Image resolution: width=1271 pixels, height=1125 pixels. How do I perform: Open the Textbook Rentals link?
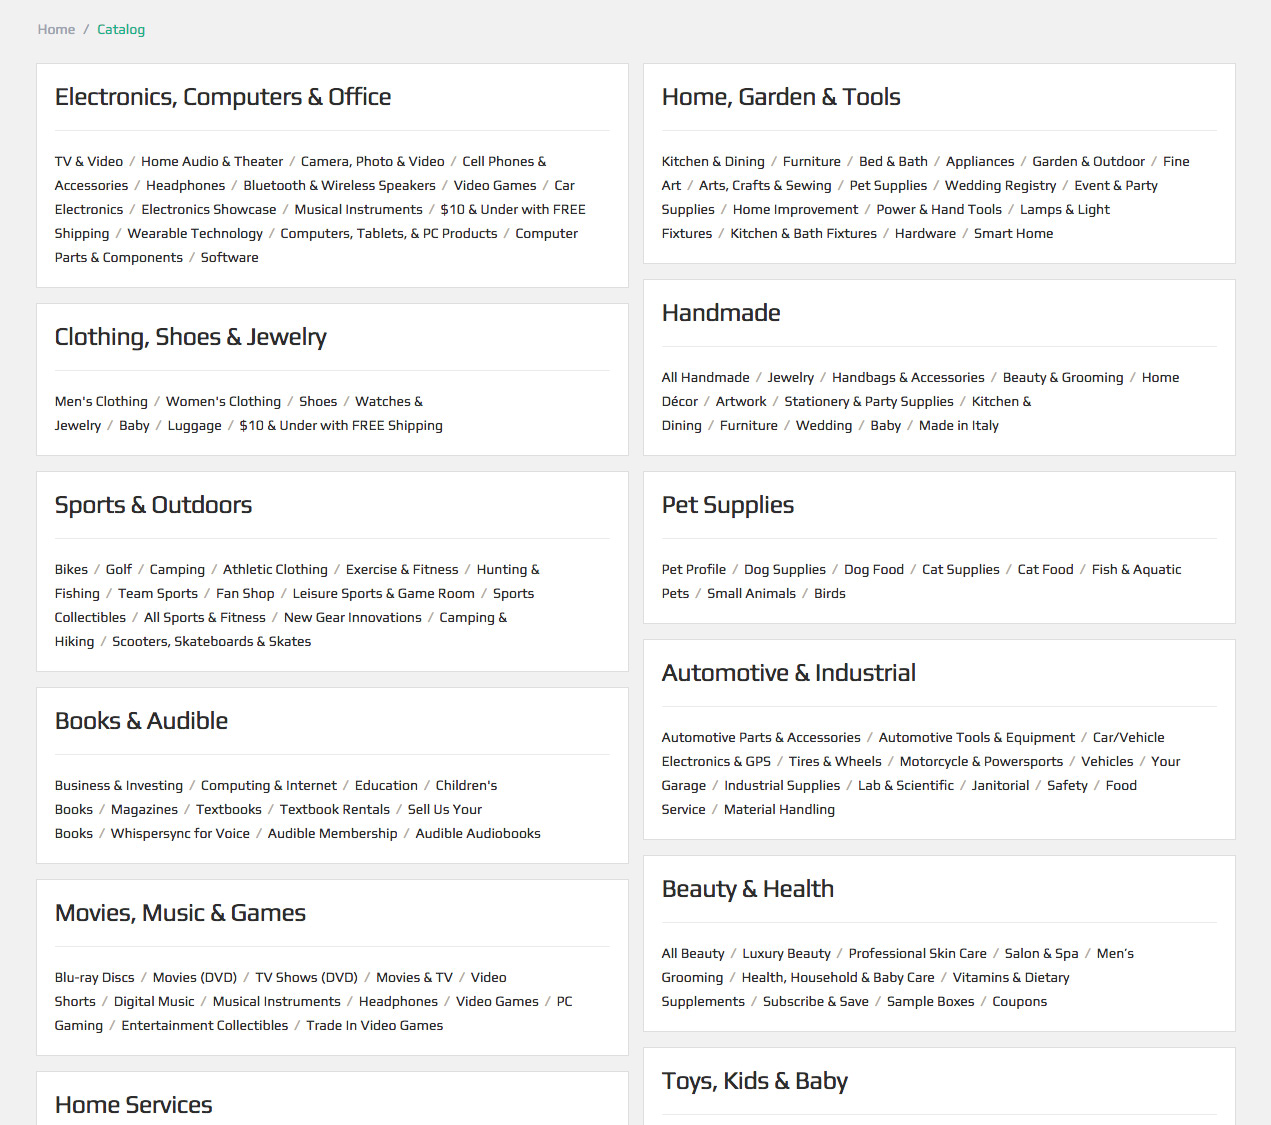pos(335,809)
